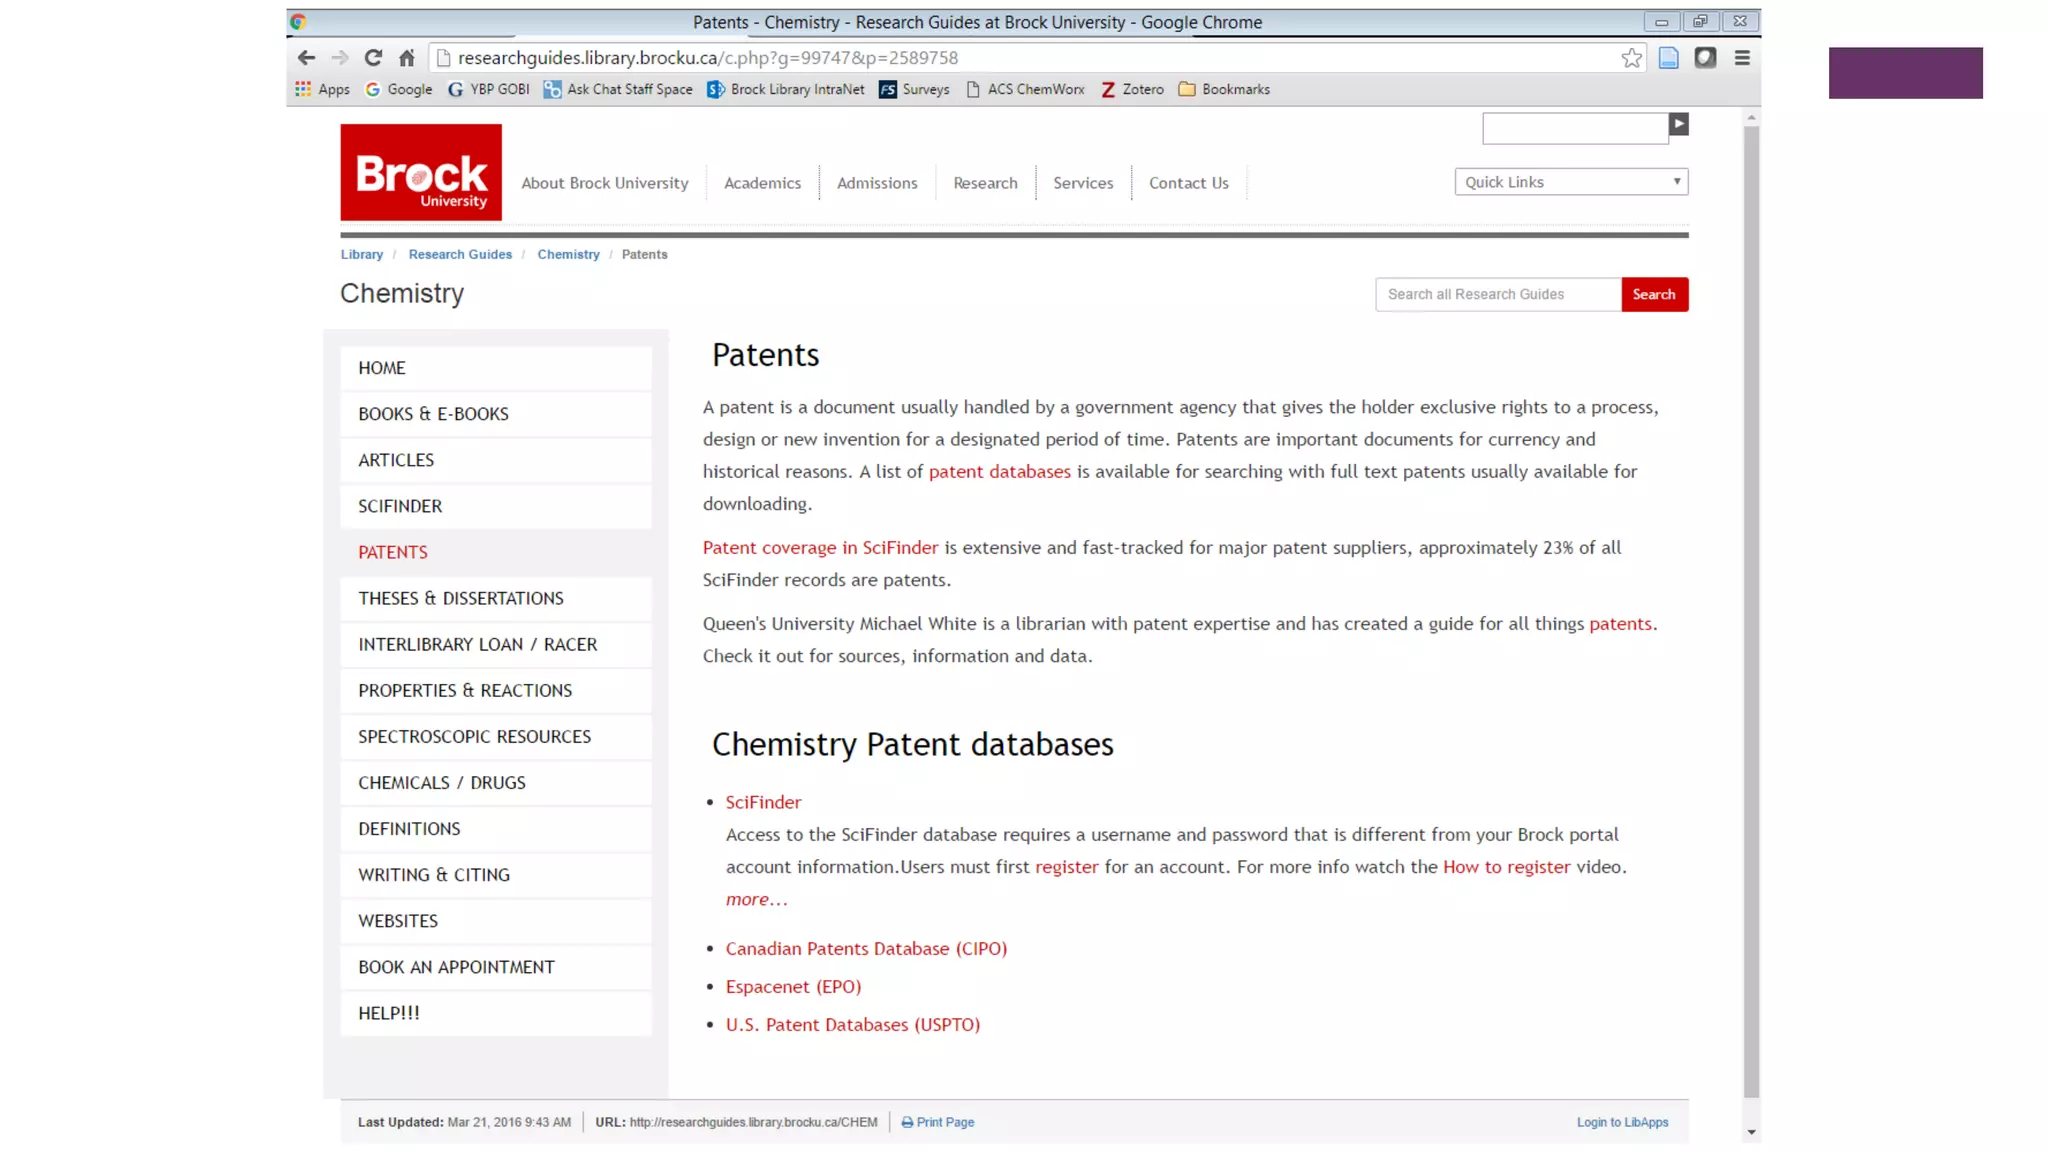2048x1152 pixels.
Task: Bookmark page with star icon
Action: point(1631,58)
